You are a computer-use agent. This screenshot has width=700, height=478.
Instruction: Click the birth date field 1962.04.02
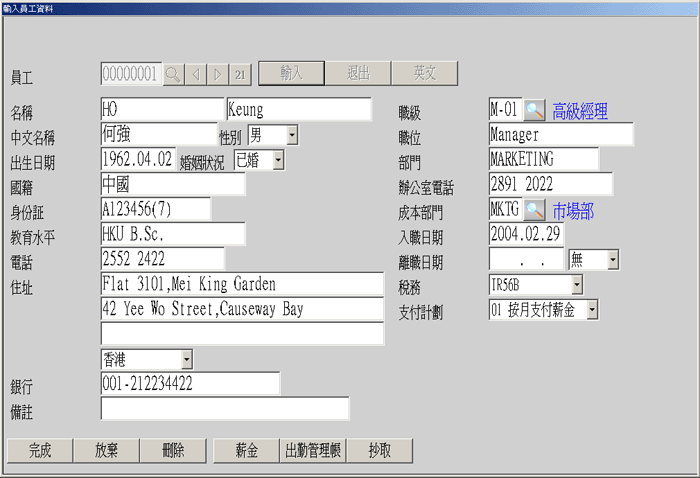tap(138, 159)
